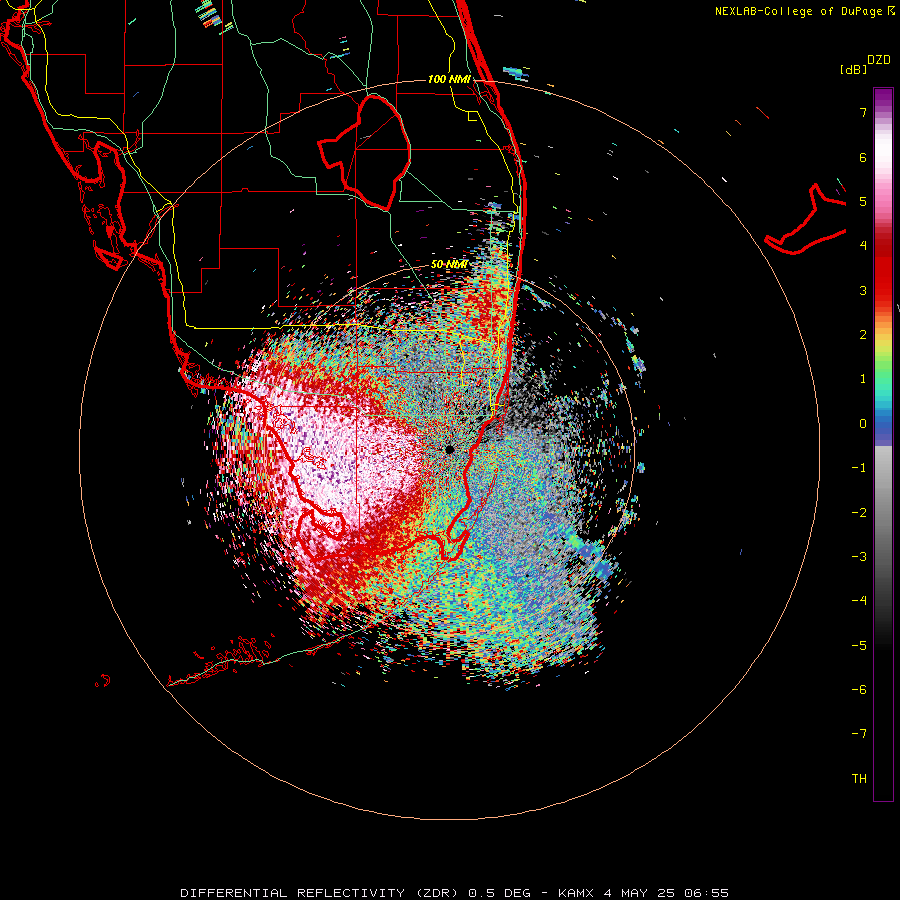Click the DZD product label above the scale

coord(879,60)
